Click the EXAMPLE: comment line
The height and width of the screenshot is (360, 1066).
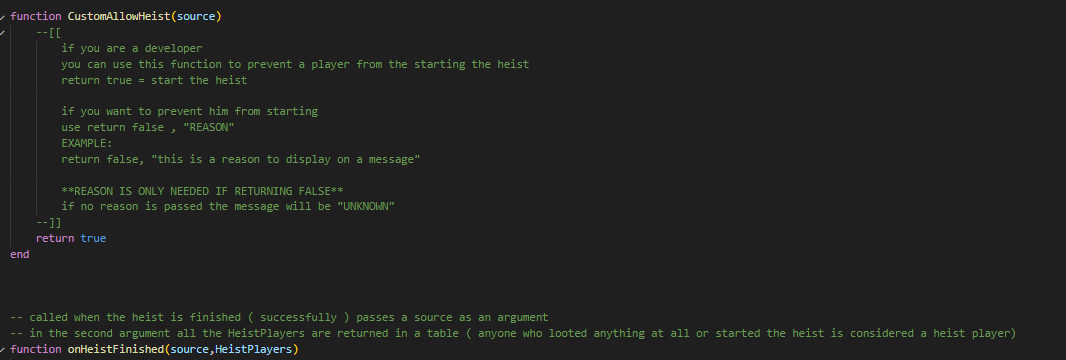coord(87,143)
